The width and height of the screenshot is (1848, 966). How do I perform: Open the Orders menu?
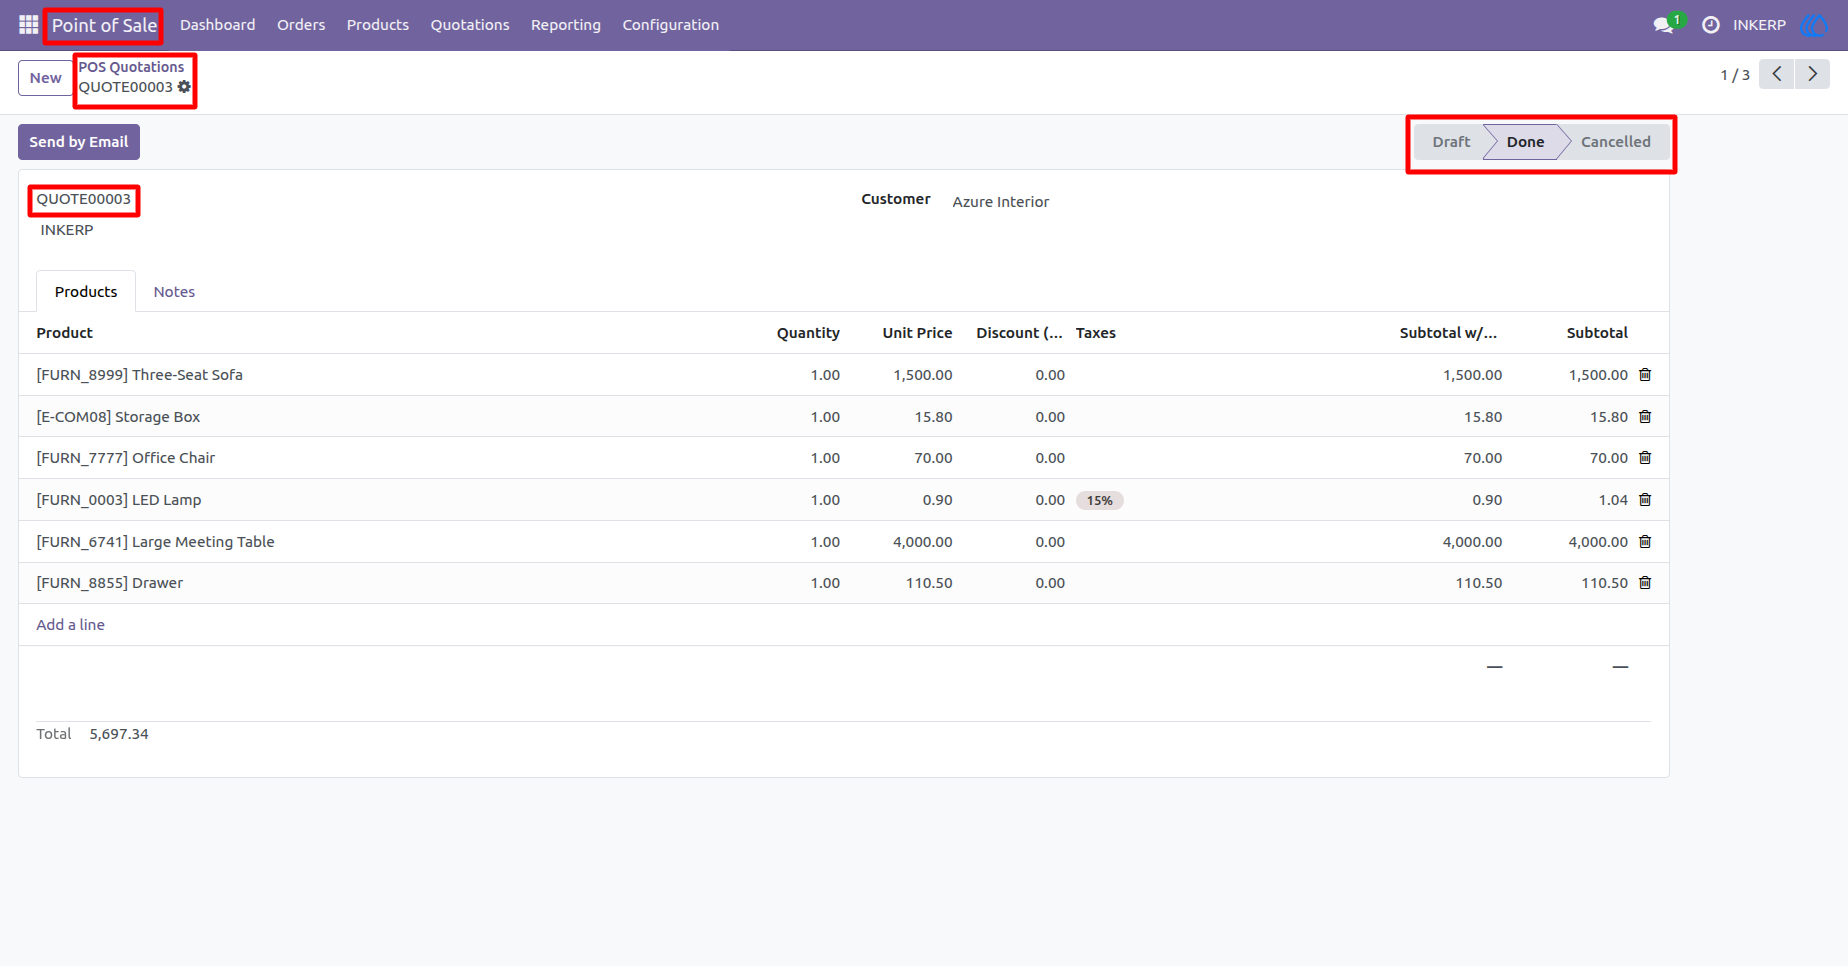(x=301, y=25)
